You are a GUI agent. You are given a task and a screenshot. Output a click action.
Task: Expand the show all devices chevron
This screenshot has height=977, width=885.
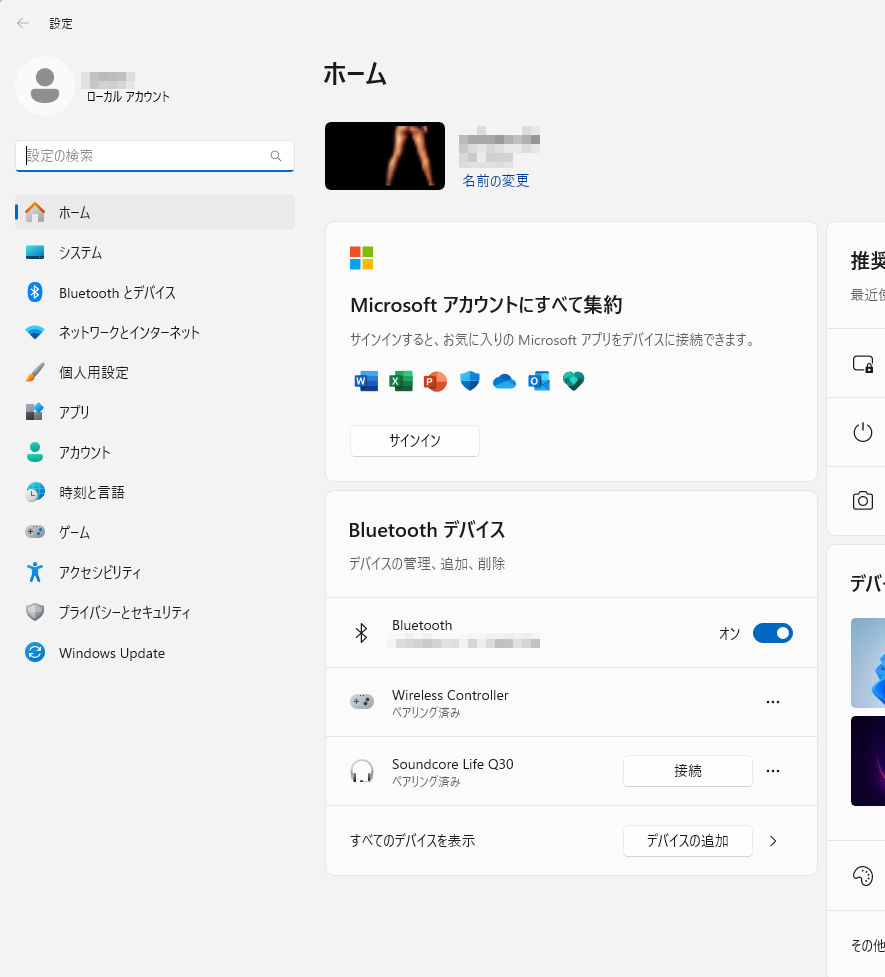(x=772, y=841)
